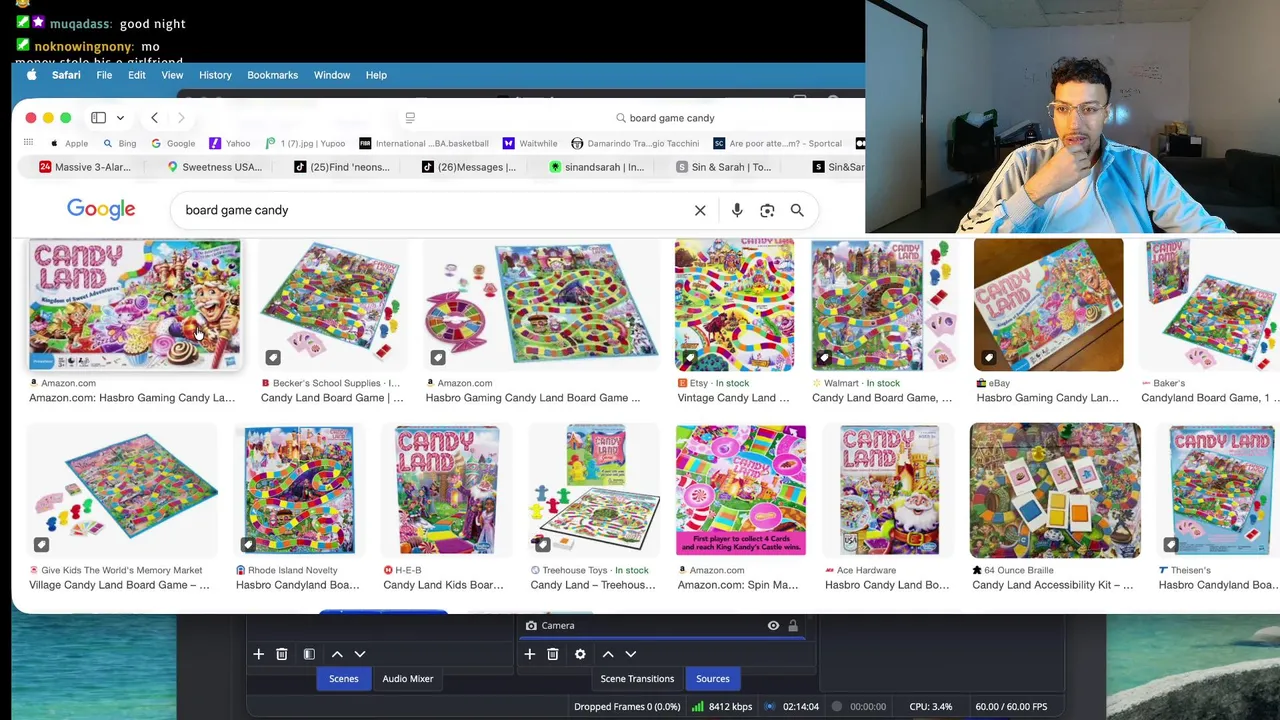The image size is (1280, 720).
Task: Click Village Candy Land Board Game link
Action: pos(119,585)
